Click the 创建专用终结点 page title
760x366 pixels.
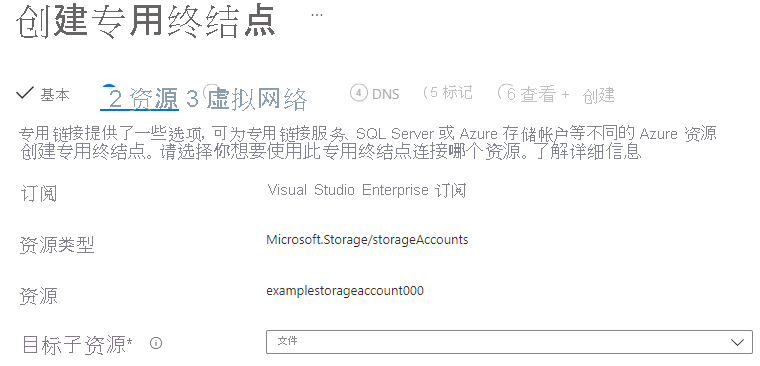pyautogui.click(x=146, y=22)
